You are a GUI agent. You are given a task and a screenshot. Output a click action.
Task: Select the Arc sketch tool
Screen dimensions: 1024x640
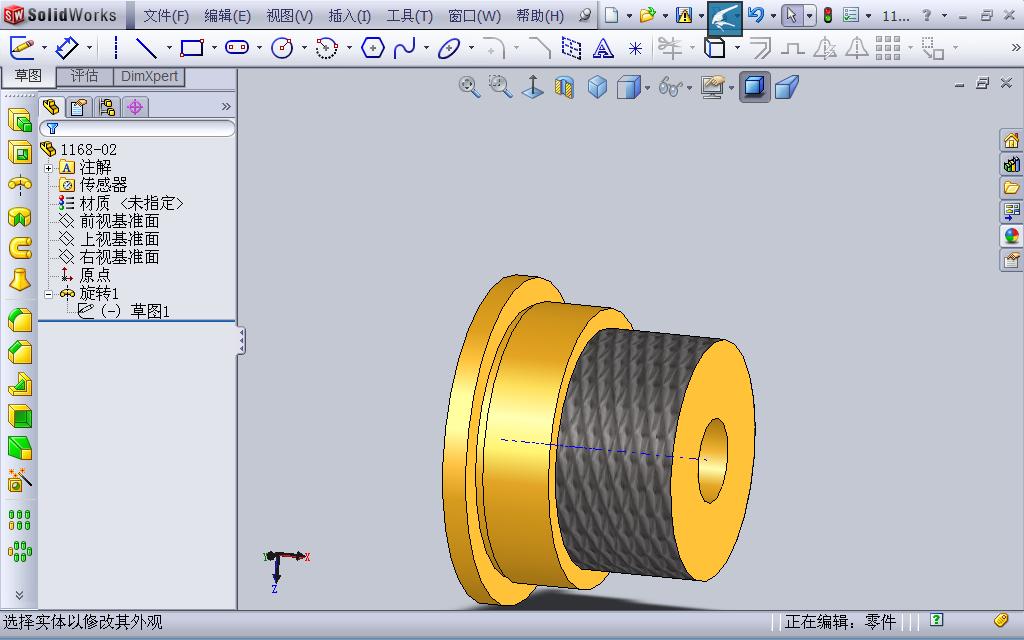coord(327,48)
